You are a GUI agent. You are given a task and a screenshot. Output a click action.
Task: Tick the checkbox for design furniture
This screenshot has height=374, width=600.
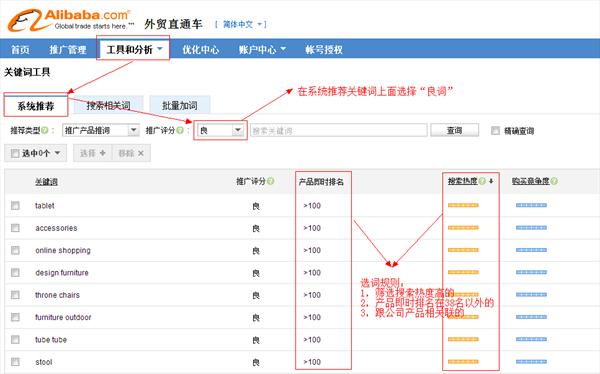(15, 272)
